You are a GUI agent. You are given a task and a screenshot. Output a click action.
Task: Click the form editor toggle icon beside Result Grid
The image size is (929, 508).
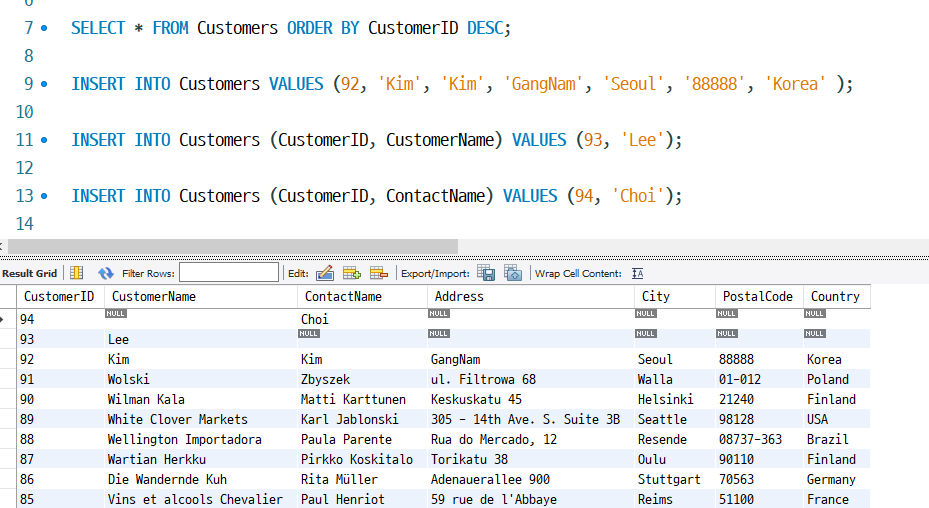coord(76,273)
